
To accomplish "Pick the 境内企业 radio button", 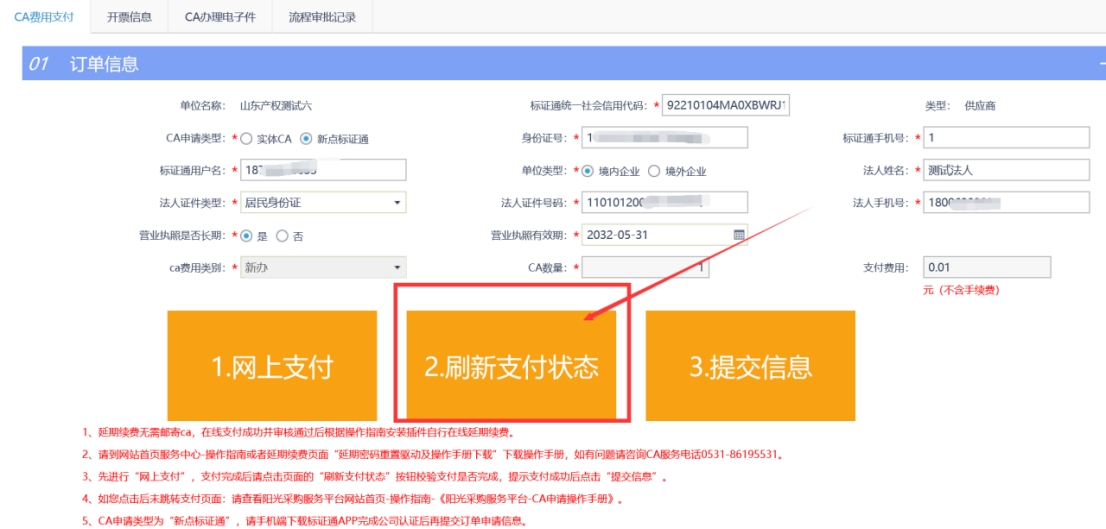I will (x=588, y=171).
